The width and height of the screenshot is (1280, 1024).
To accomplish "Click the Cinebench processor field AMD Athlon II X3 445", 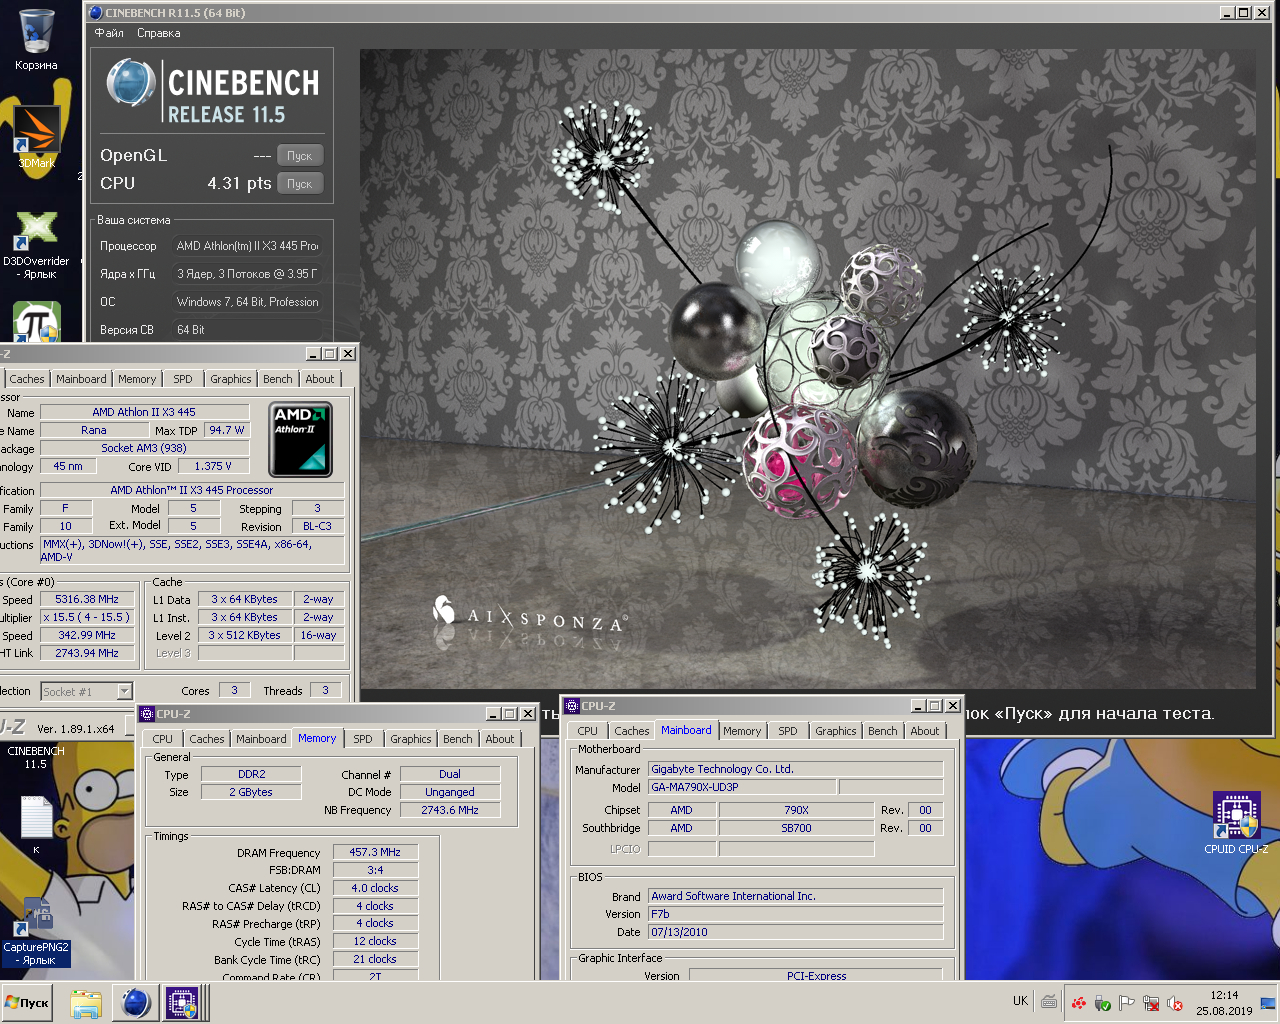I will pos(247,246).
